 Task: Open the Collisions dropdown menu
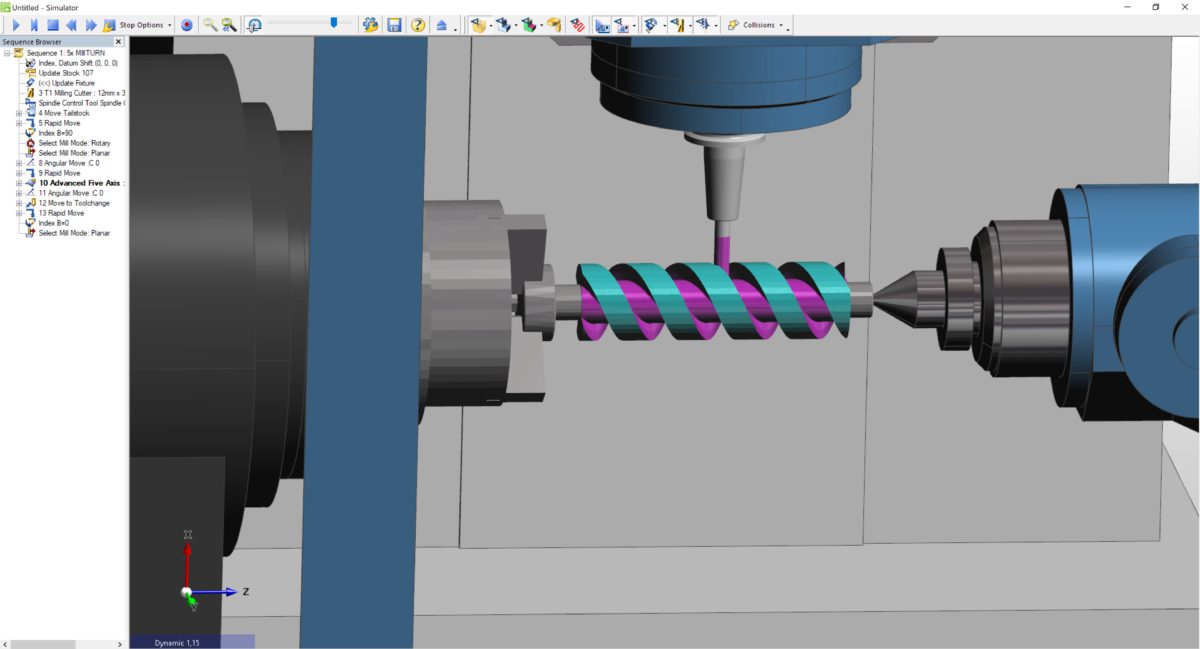781,25
